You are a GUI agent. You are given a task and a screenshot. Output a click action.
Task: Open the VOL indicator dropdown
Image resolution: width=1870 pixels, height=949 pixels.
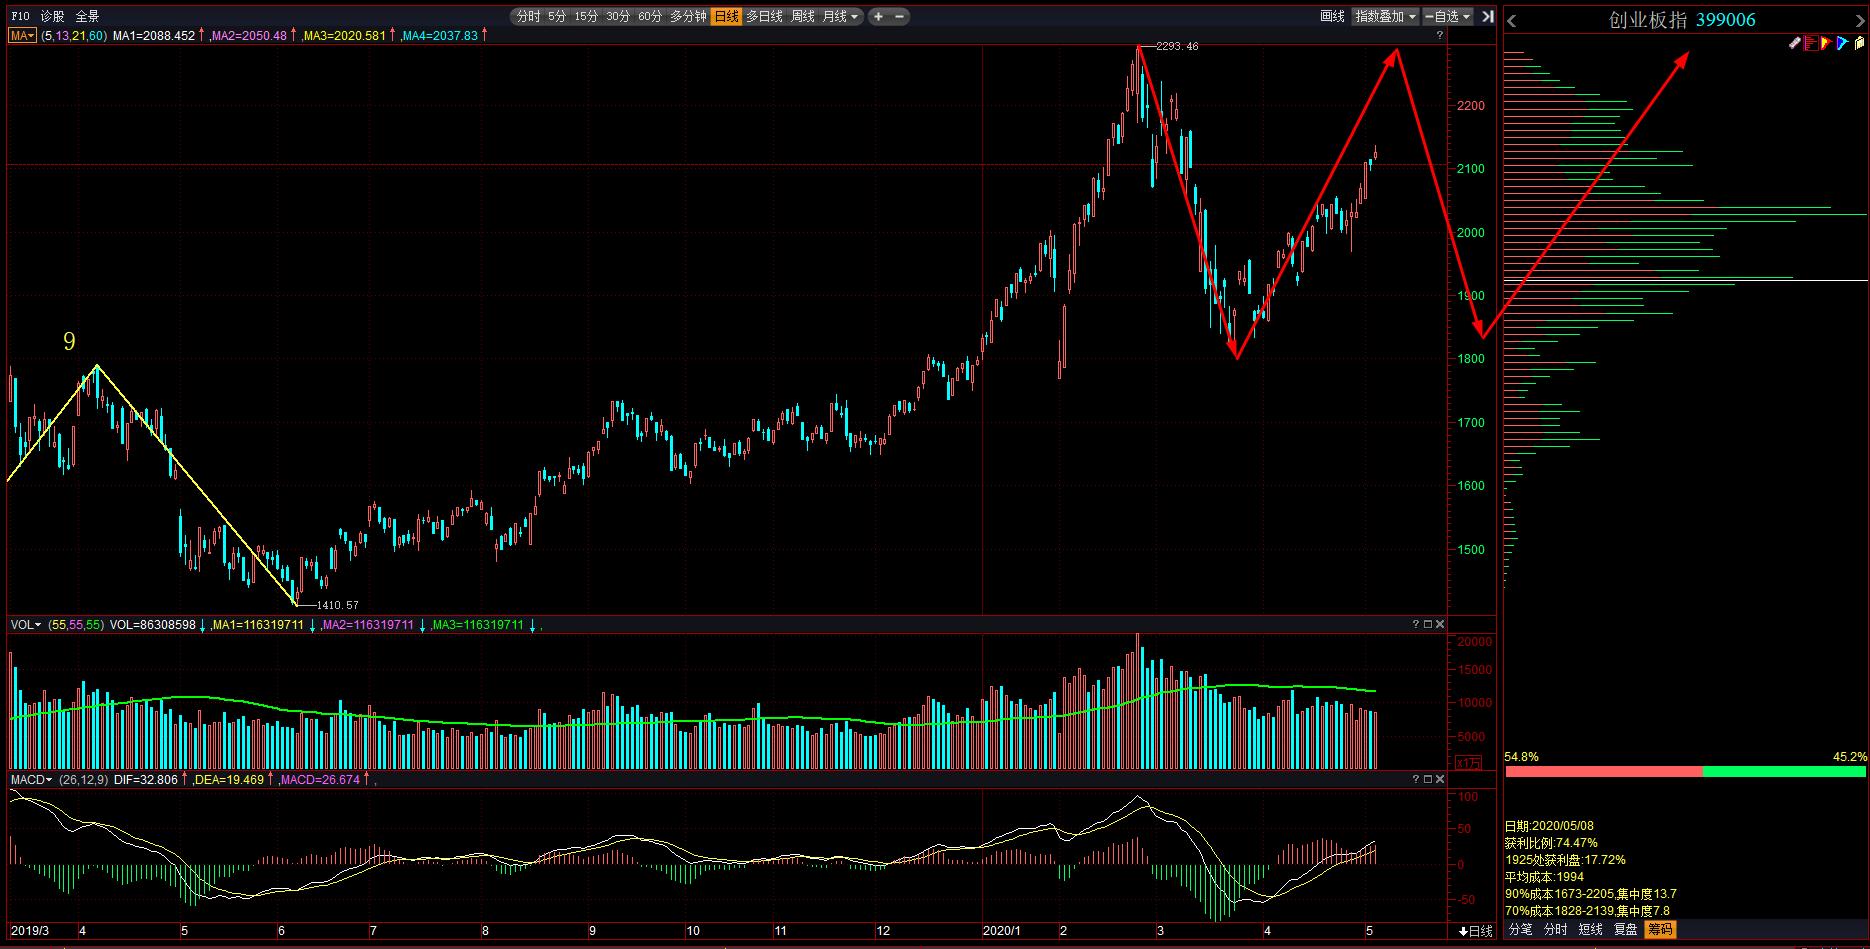(26, 624)
